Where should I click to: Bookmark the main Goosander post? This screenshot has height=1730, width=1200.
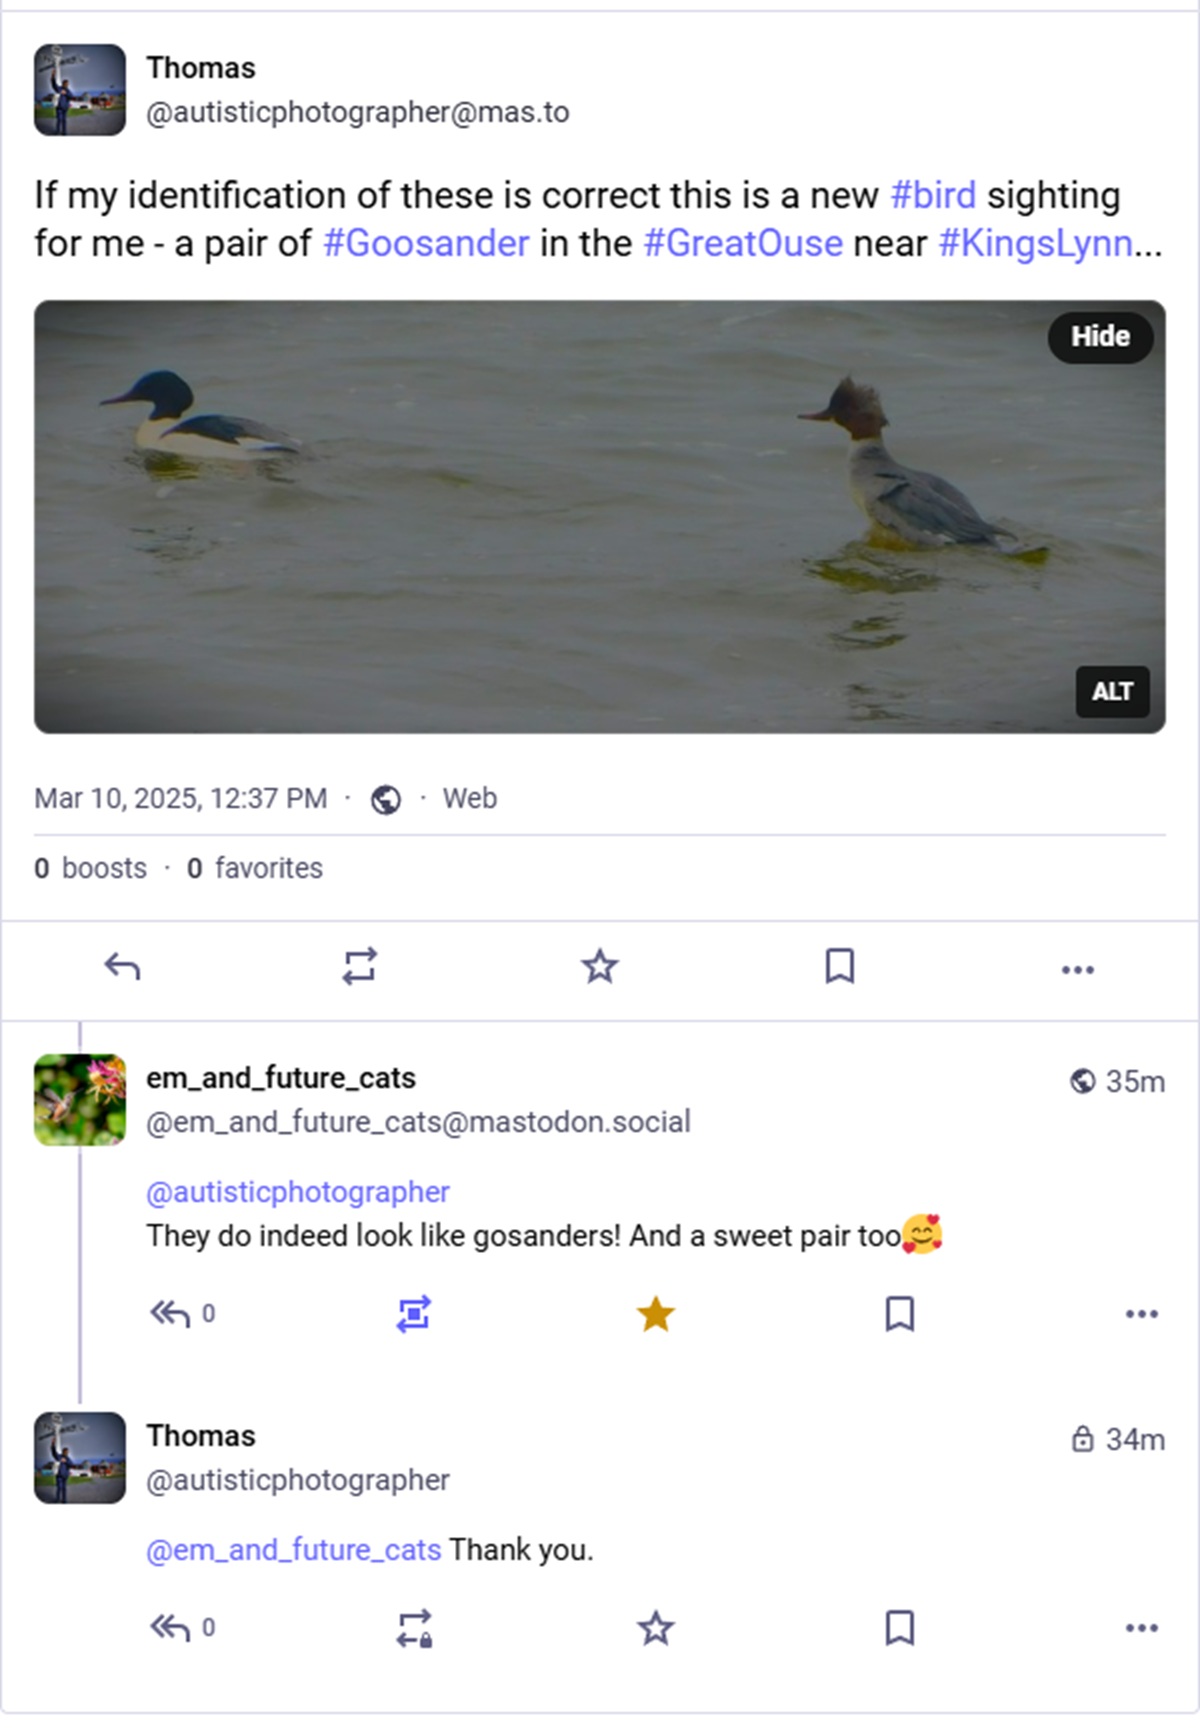(839, 967)
